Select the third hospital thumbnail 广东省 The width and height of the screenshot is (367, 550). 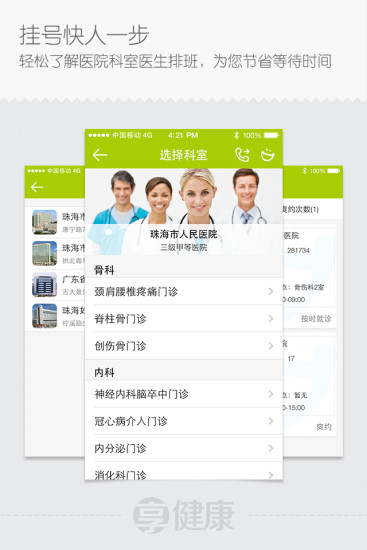coord(45,284)
